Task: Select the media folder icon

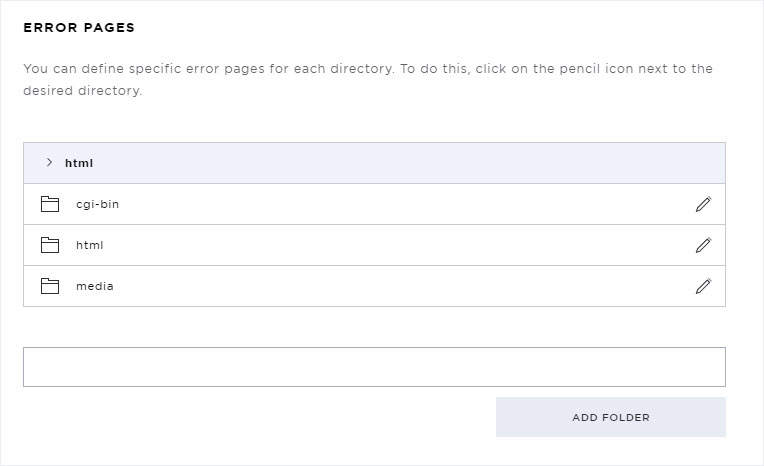Action: point(50,286)
